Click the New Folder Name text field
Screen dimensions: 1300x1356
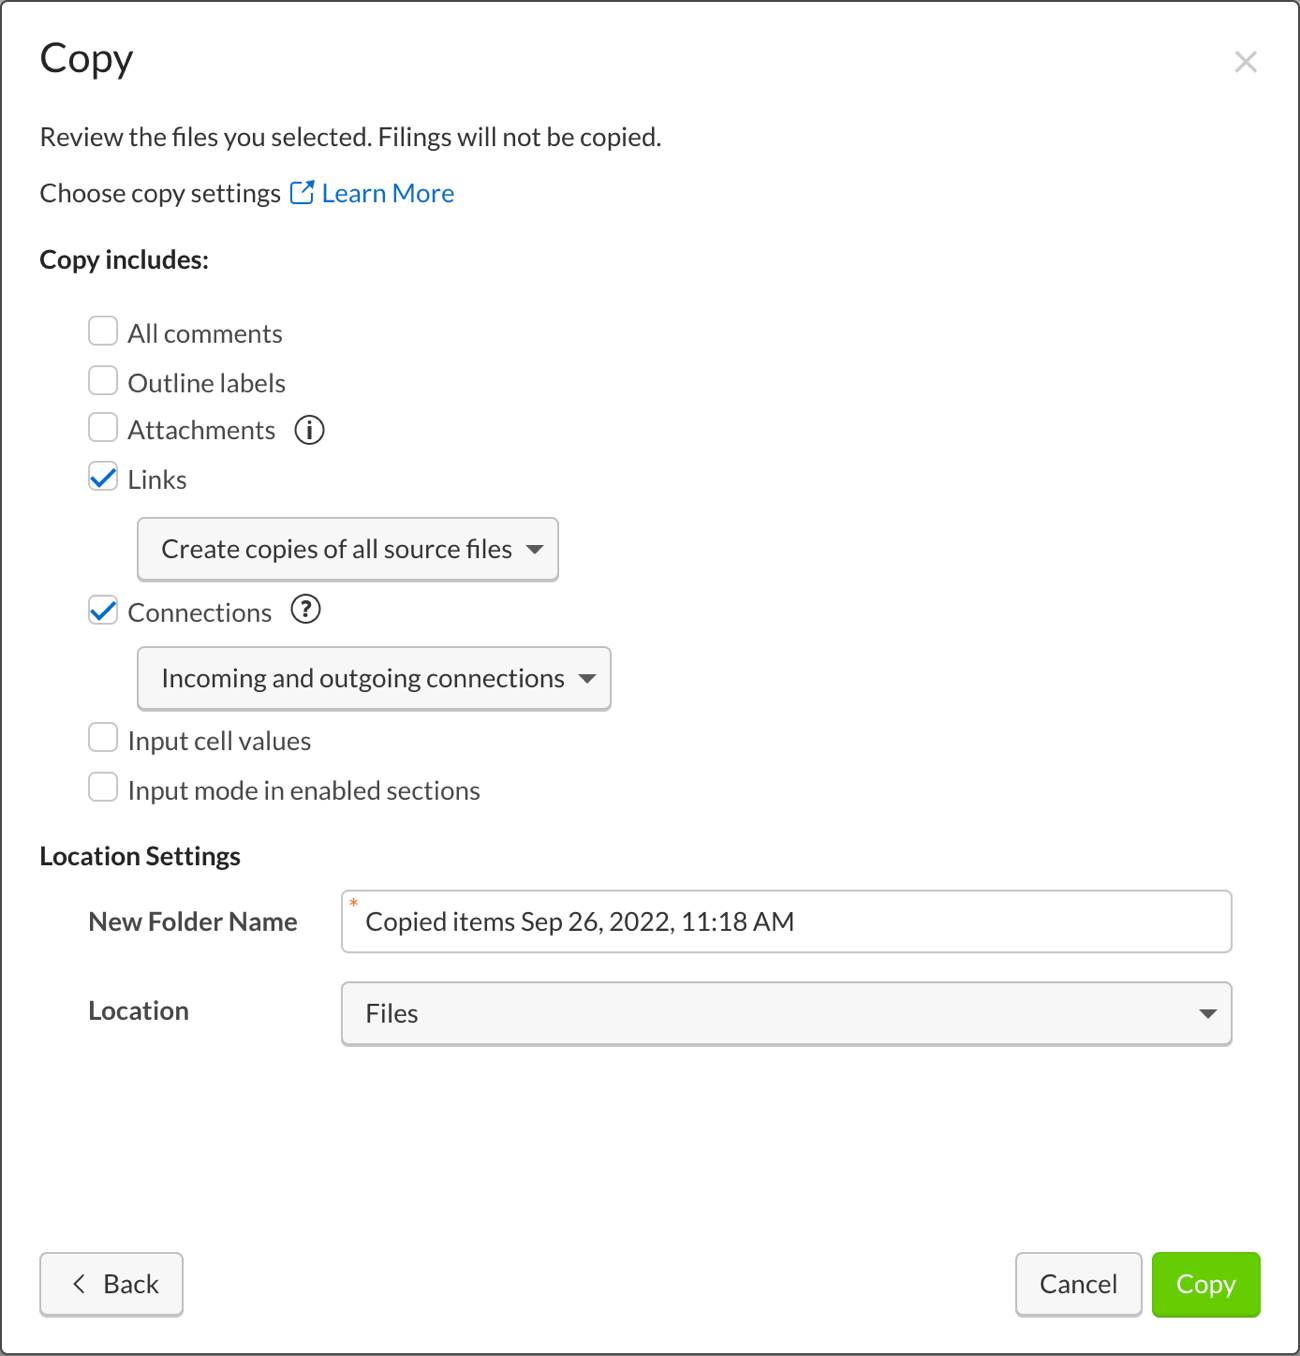(786, 921)
